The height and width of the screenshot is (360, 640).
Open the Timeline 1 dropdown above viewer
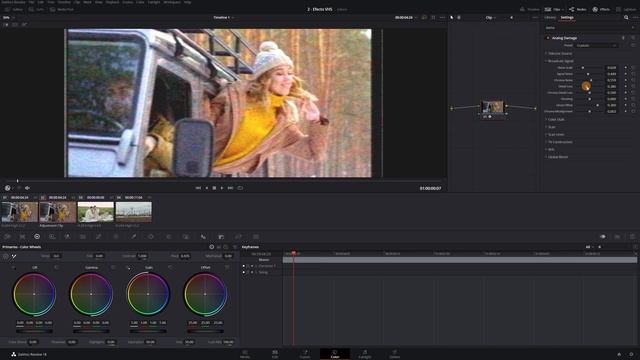224,18
